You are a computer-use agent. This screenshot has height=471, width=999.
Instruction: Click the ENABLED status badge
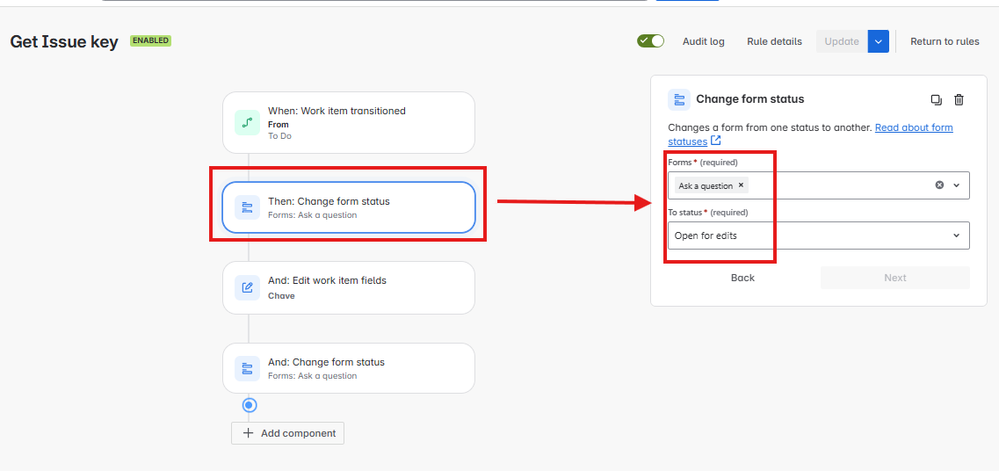(150, 41)
